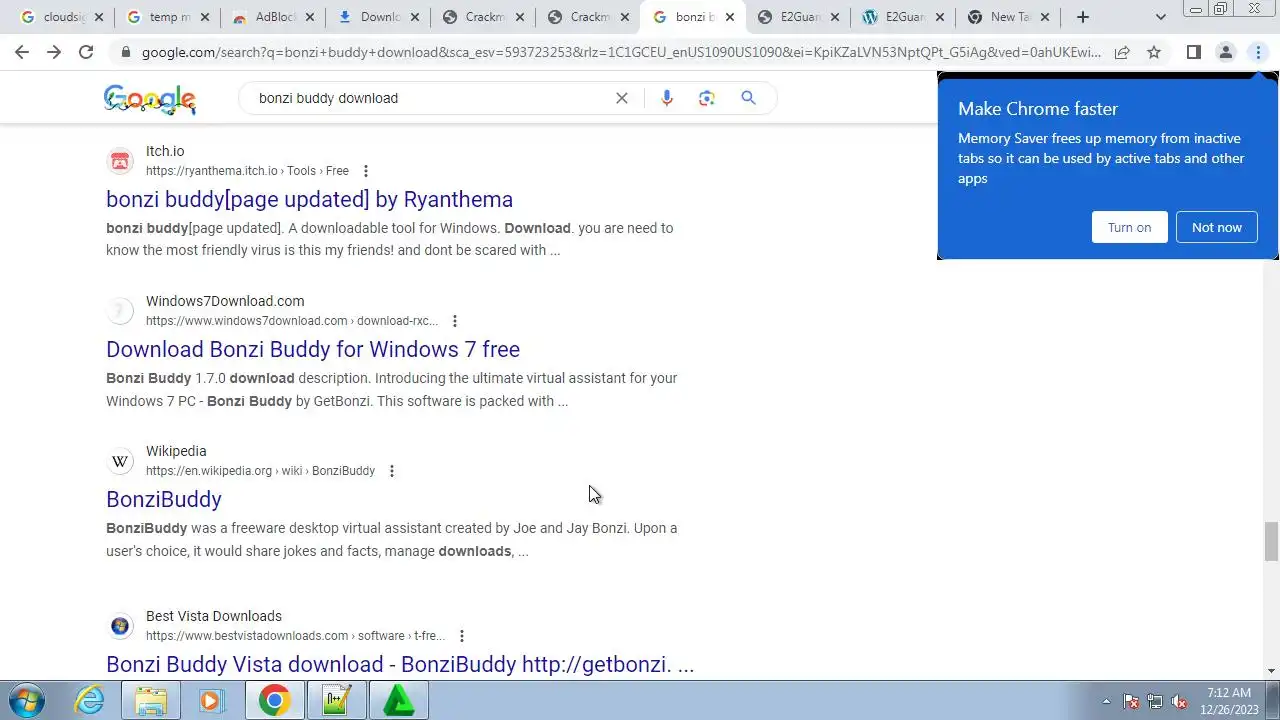Launch Internet Explorer from the taskbar
The height and width of the screenshot is (720, 1280).
click(x=89, y=701)
